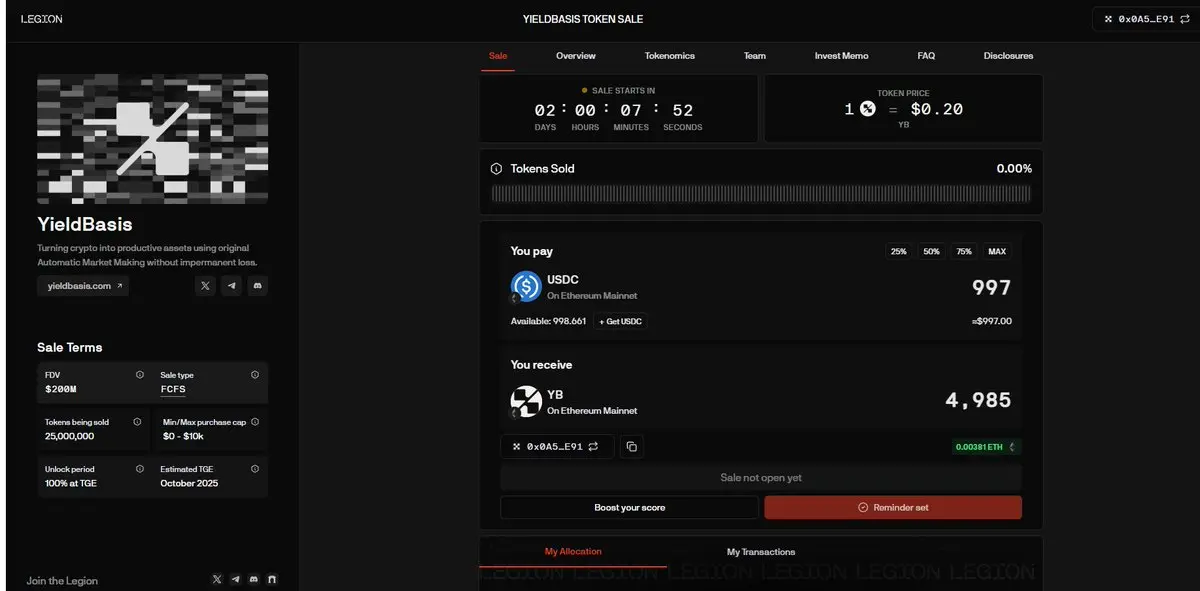This screenshot has width=1200, height=591.
Task: Copy the wallet address with the copy icon
Action: click(x=631, y=446)
